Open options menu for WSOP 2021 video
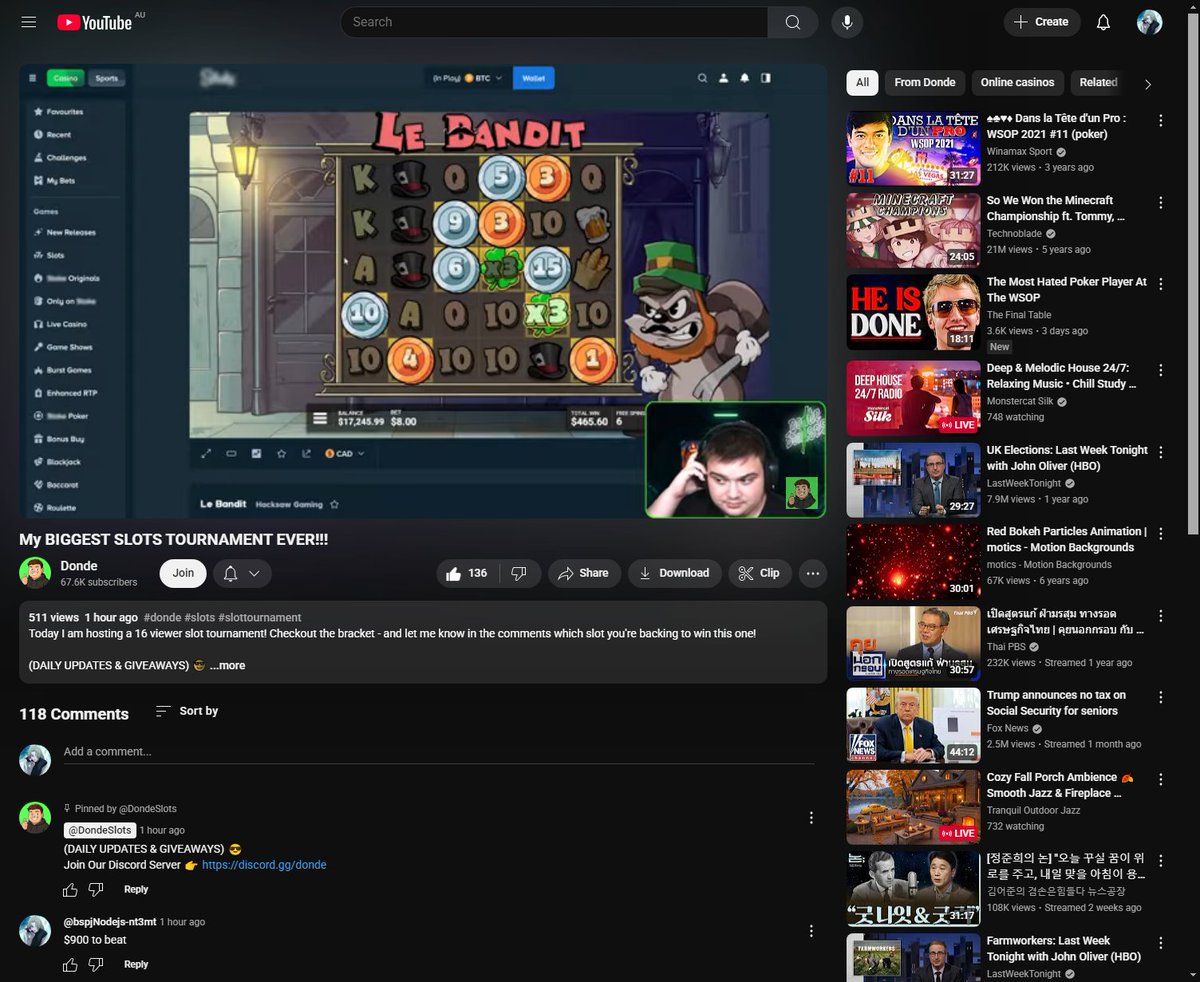Screen dimensions: 1200x982 tap(1160, 120)
